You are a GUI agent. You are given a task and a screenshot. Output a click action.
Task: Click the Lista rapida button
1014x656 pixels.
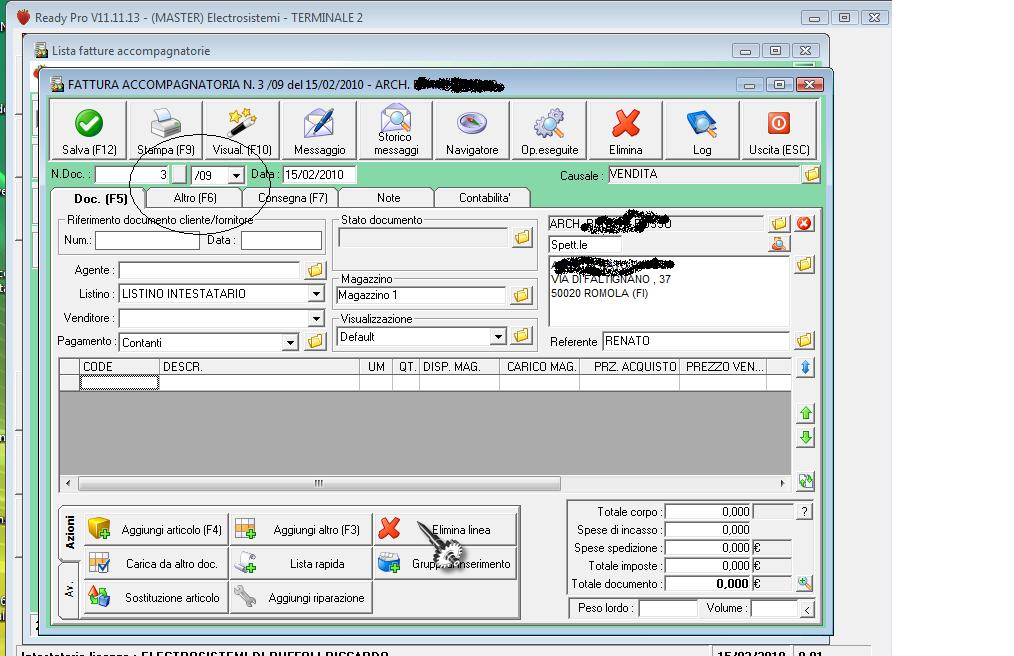(x=302, y=564)
